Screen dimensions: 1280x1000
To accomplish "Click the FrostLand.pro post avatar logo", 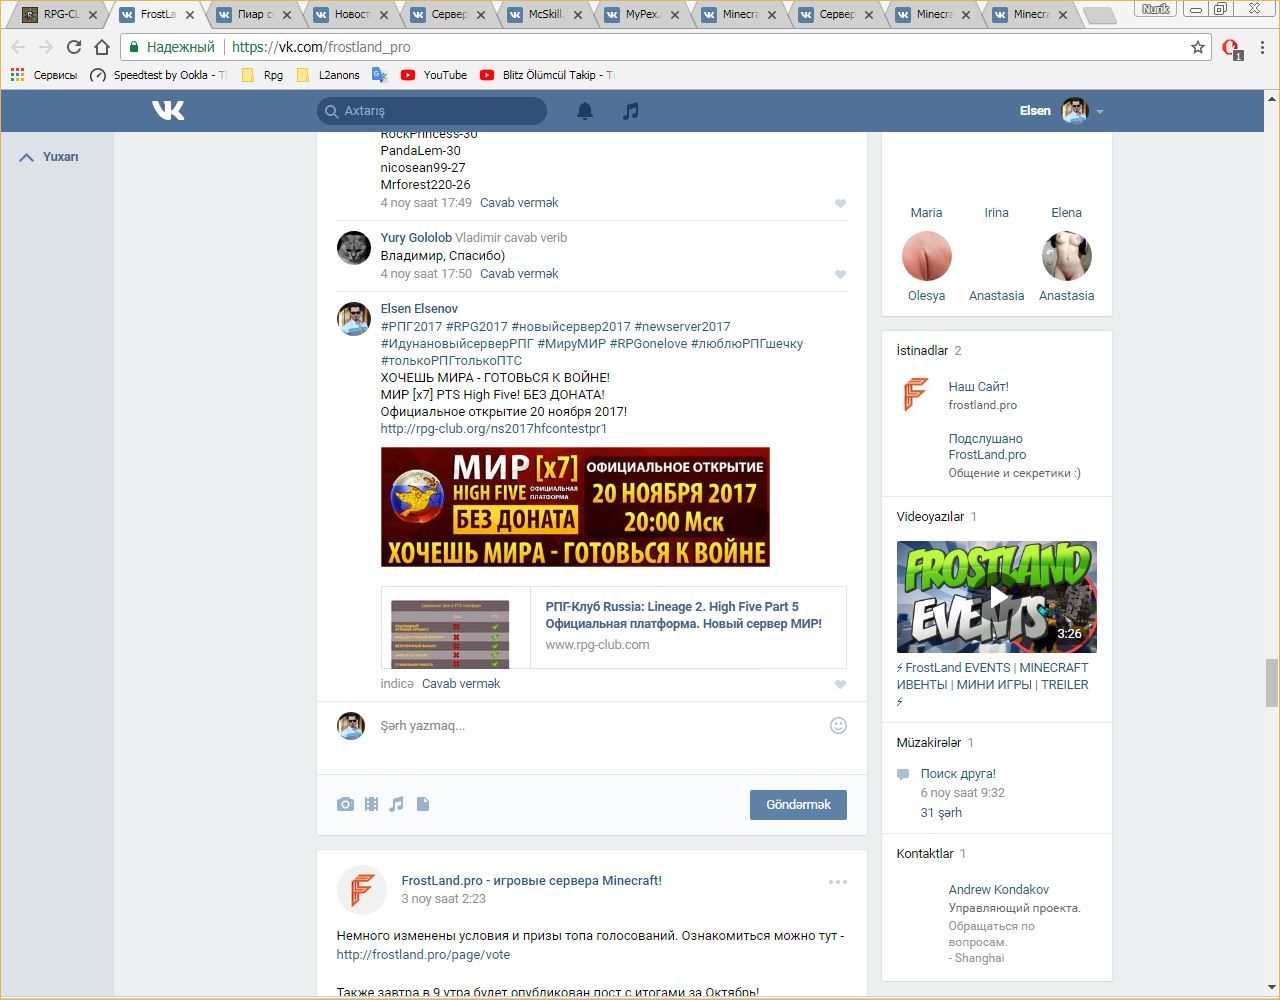I will tap(362, 889).
